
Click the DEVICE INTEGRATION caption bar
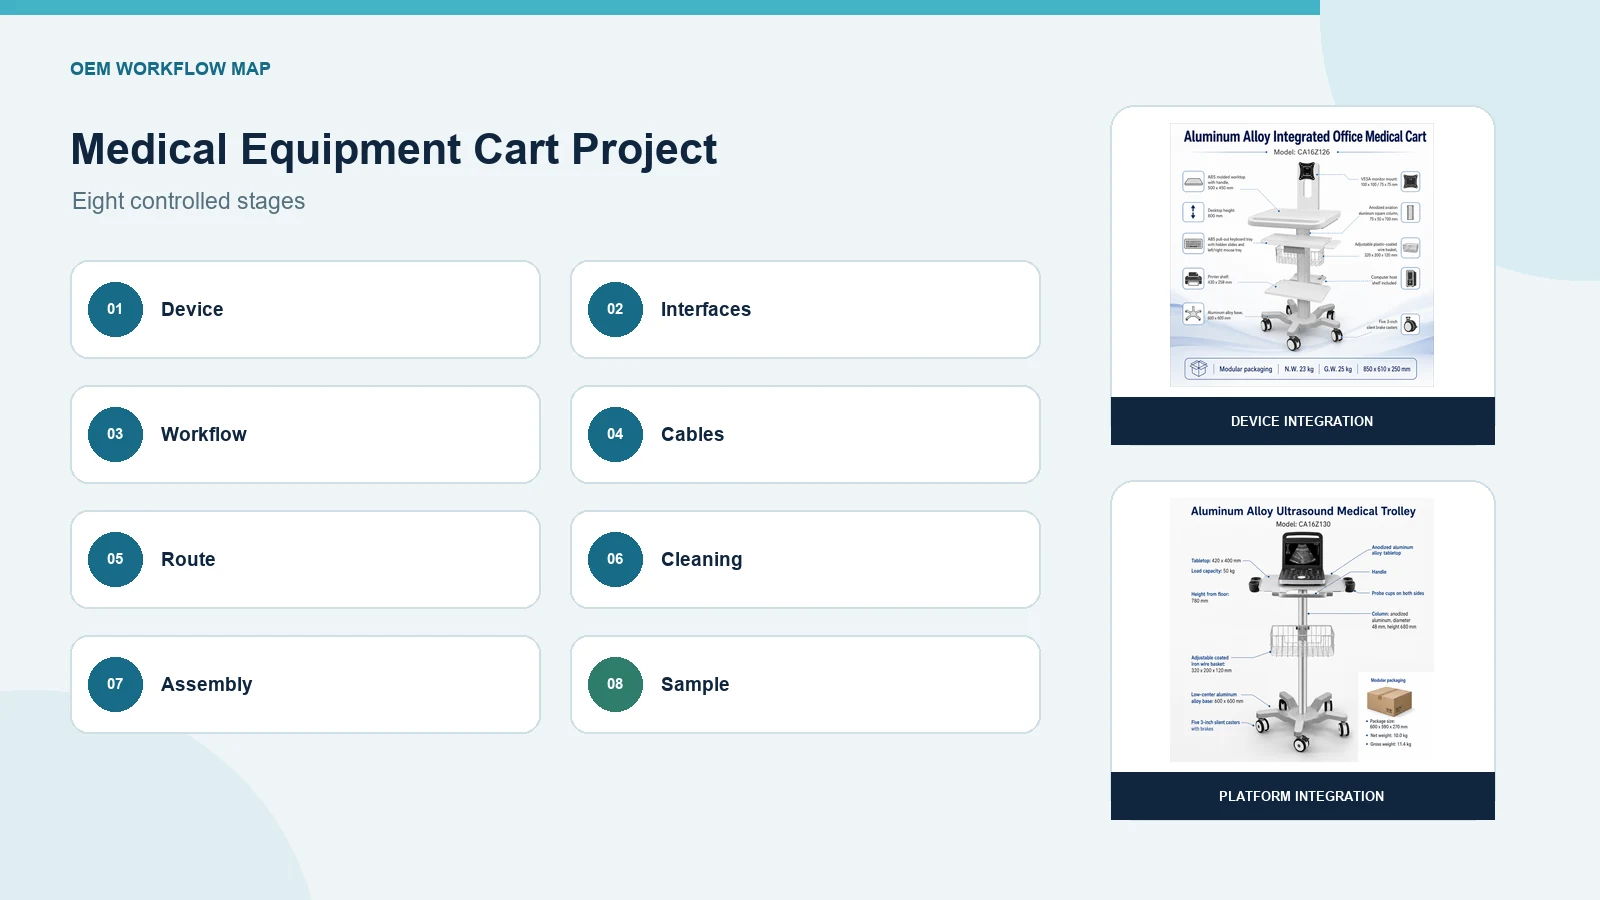(x=1302, y=421)
